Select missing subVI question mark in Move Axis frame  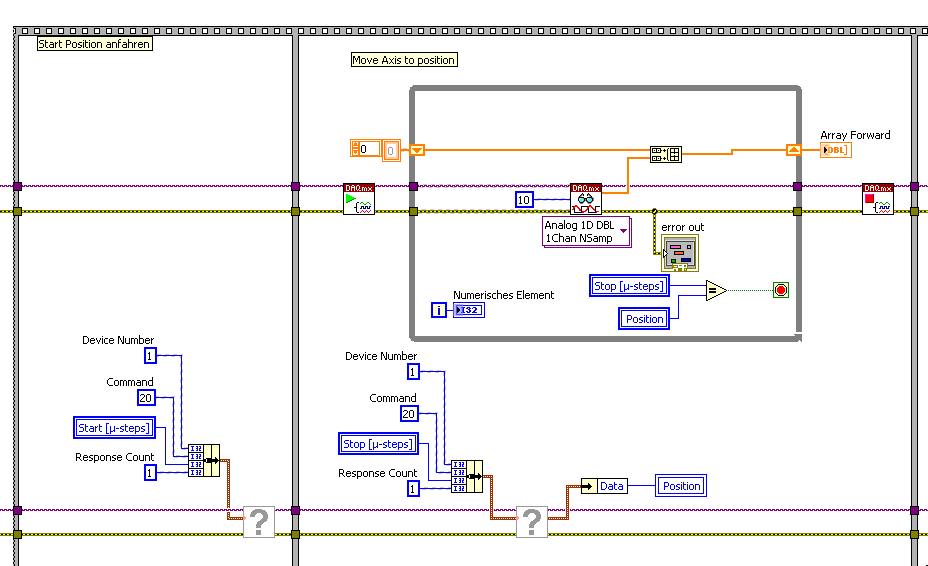pyautogui.click(x=531, y=522)
